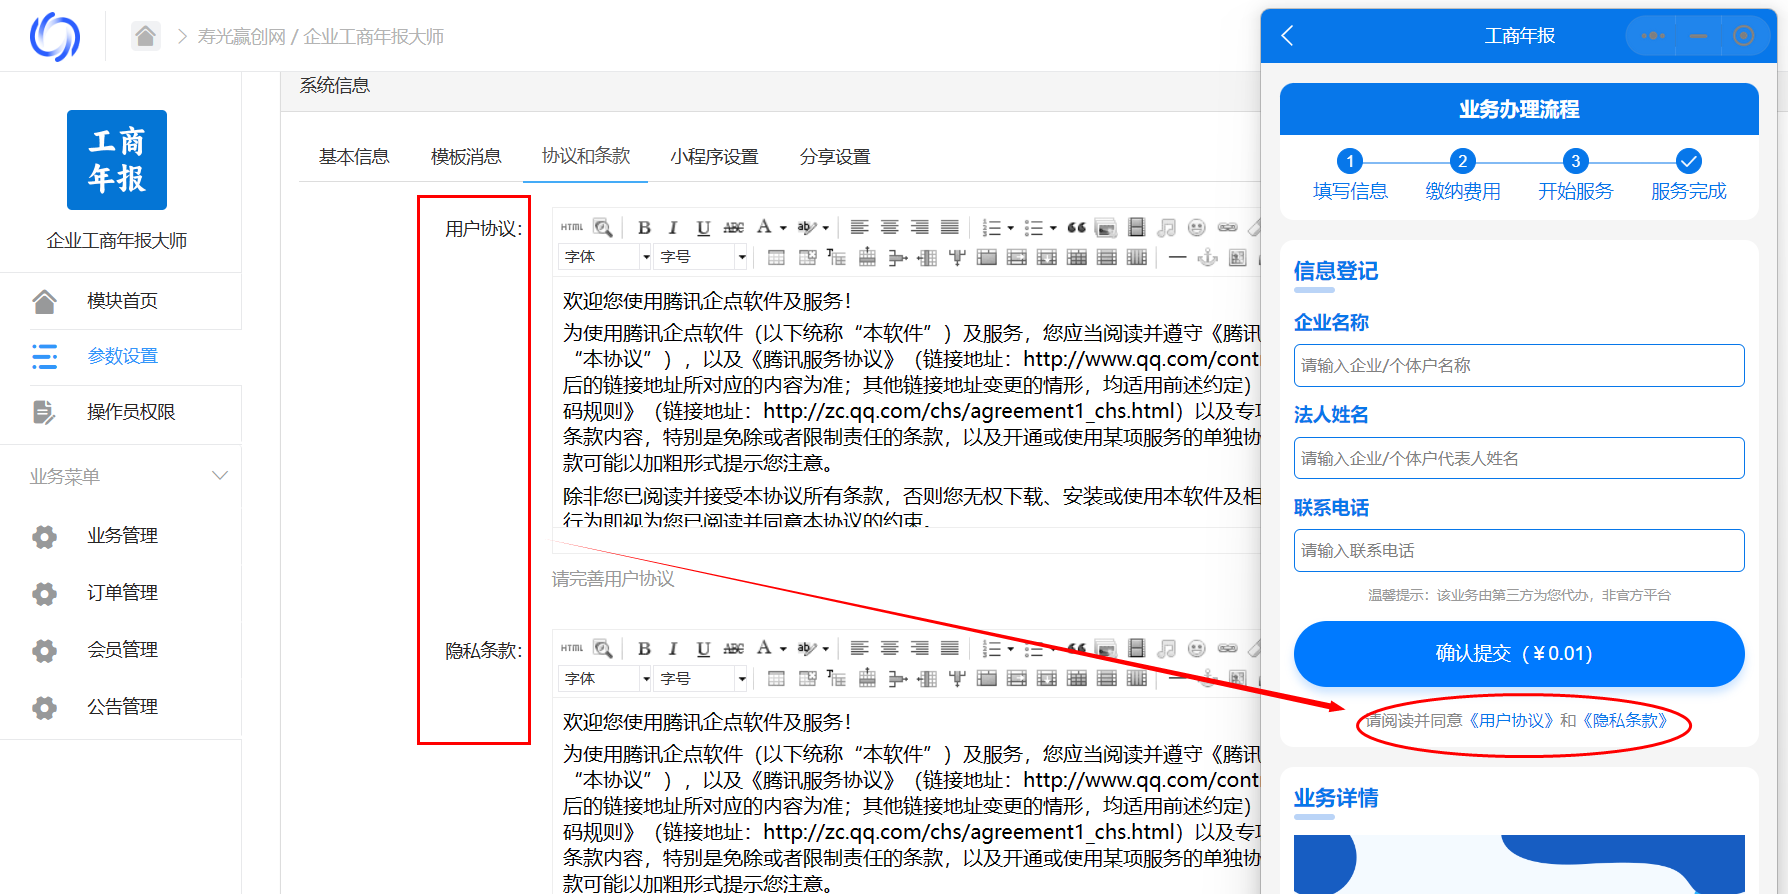Expand font color arrow in 用户协议 editor
The height and width of the screenshot is (894, 1788).
pos(783,228)
